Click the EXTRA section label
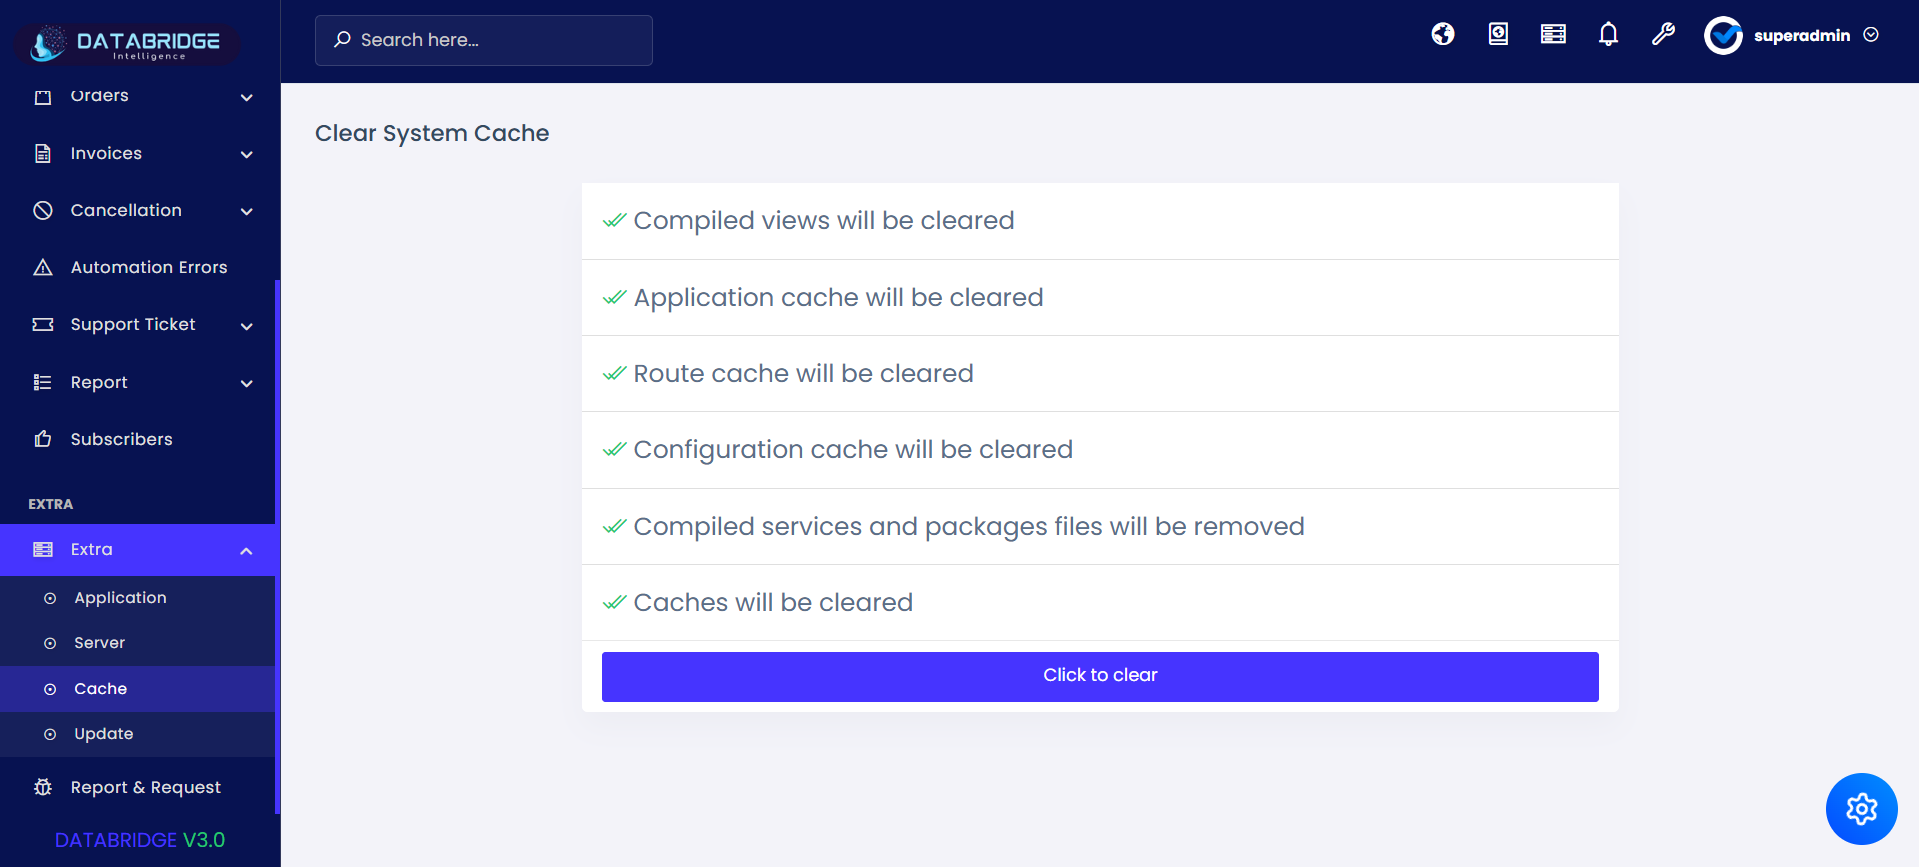Screen dimensions: 1919x867 point(51,504)
